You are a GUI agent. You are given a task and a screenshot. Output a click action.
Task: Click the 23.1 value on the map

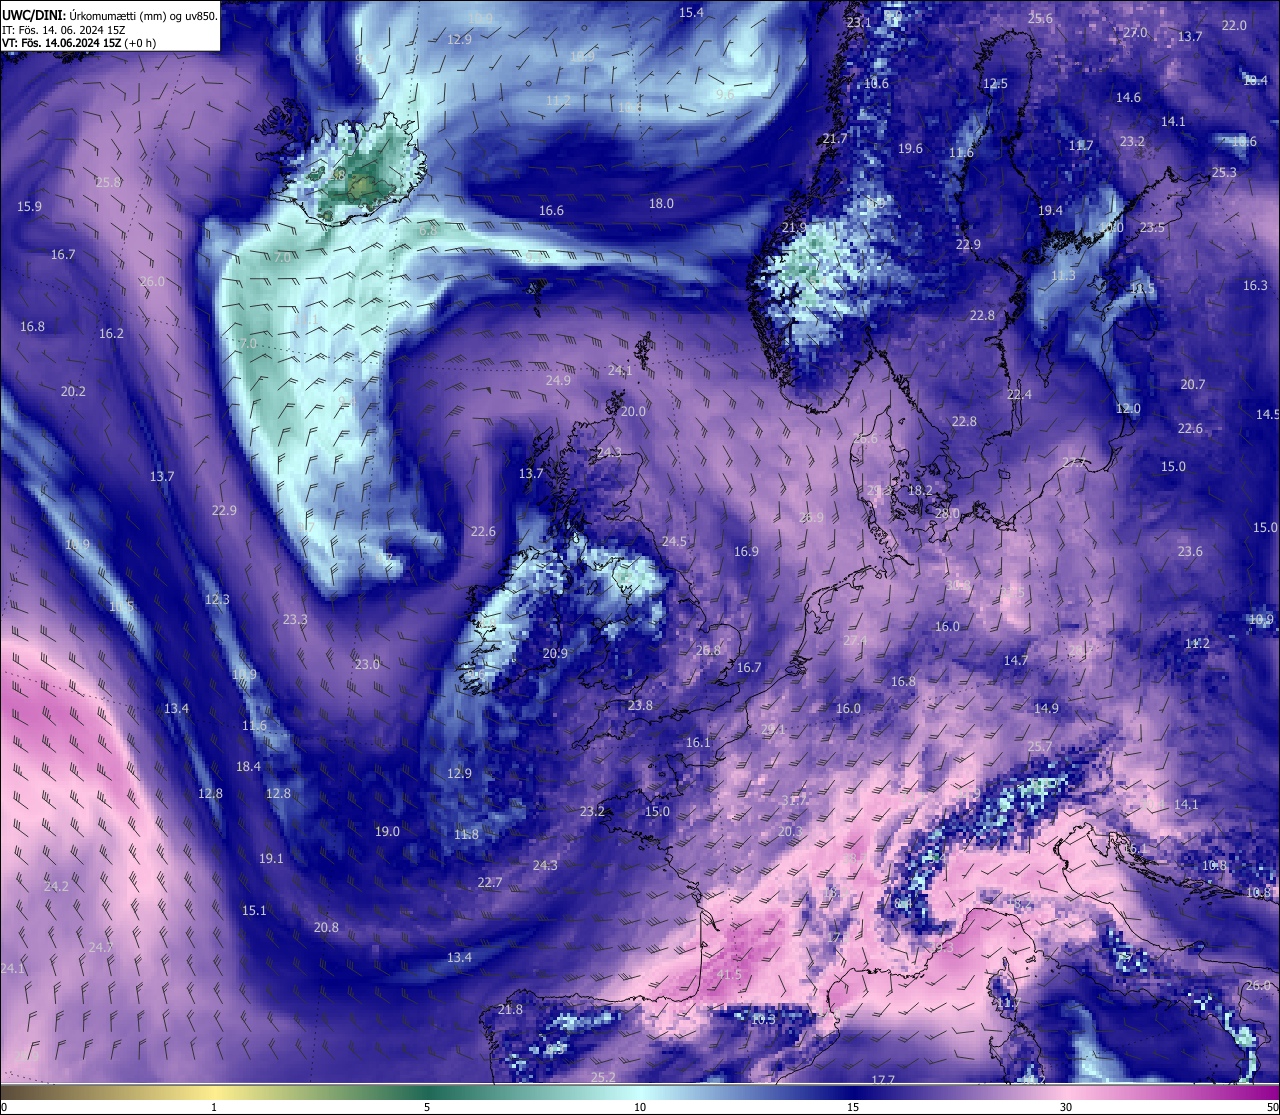click(x=859, y=22)
